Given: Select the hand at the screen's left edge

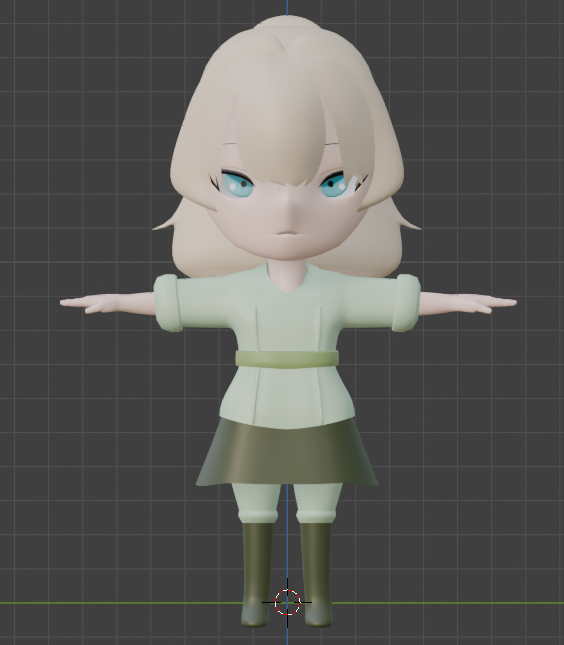Looking at the screenshot, I should tap(88, 304).
